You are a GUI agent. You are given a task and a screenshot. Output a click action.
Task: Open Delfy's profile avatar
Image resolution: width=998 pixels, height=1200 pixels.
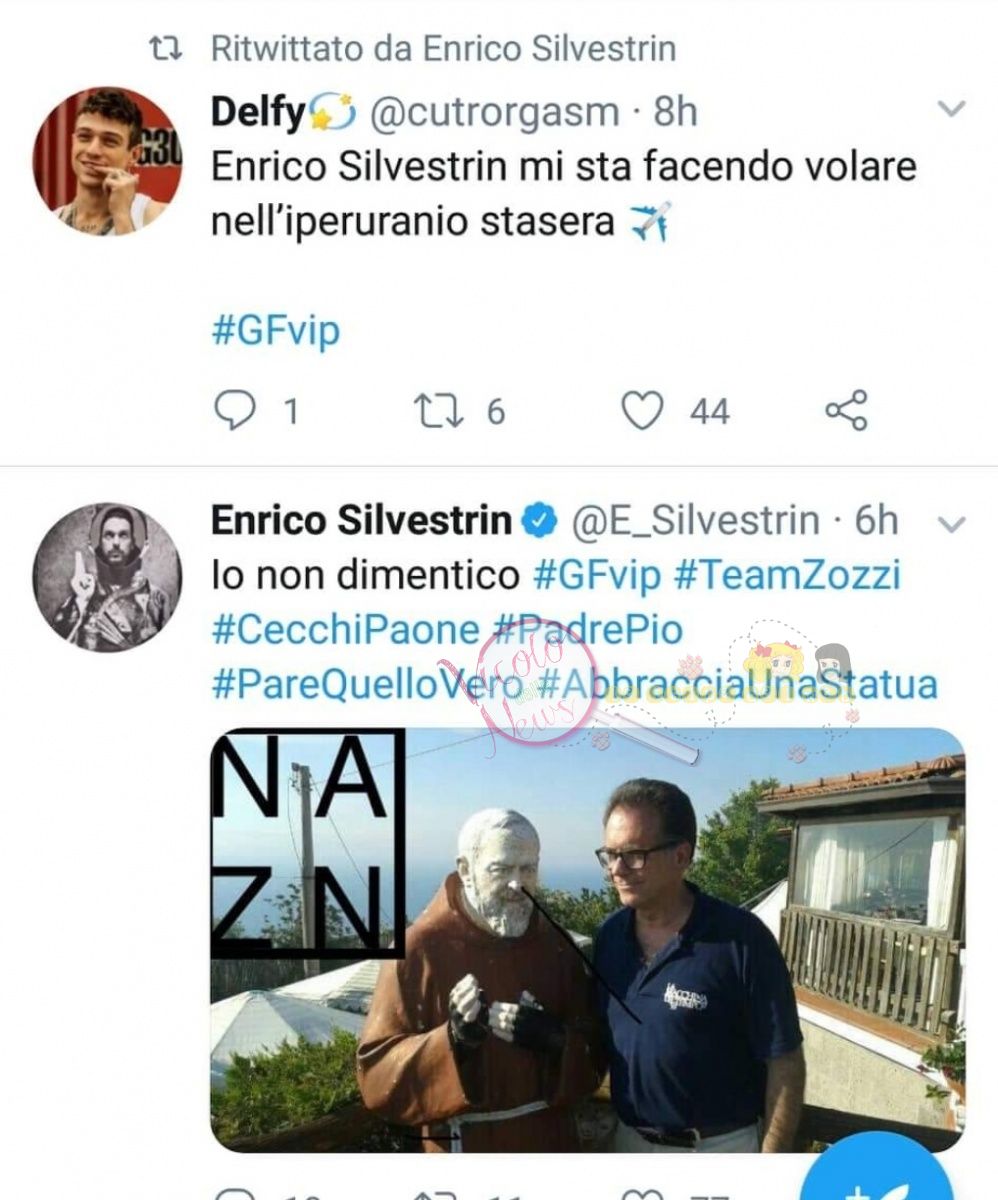107,161
